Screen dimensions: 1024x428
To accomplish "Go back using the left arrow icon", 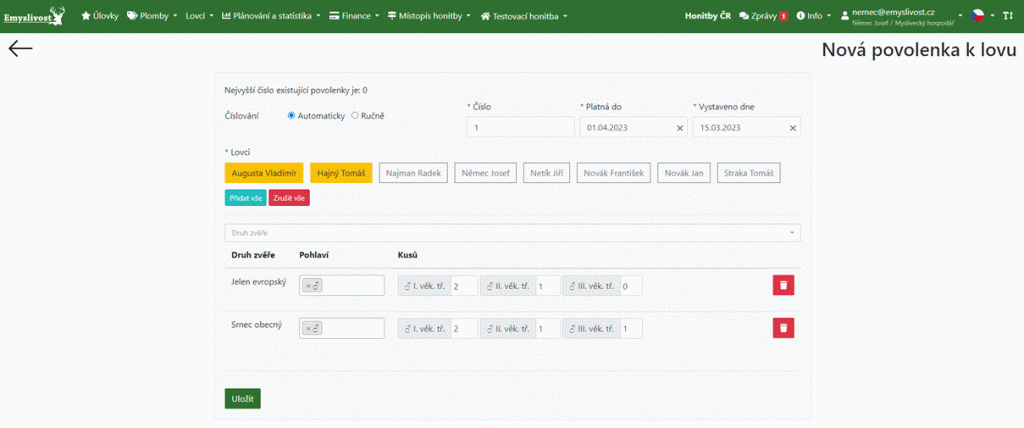I will [x=20, y=50].
